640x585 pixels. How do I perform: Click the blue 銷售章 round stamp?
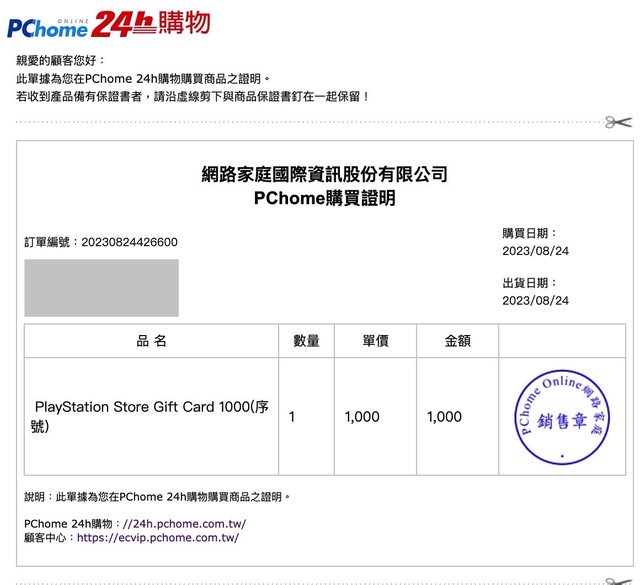pyautogui.click(x=562, y=417)
